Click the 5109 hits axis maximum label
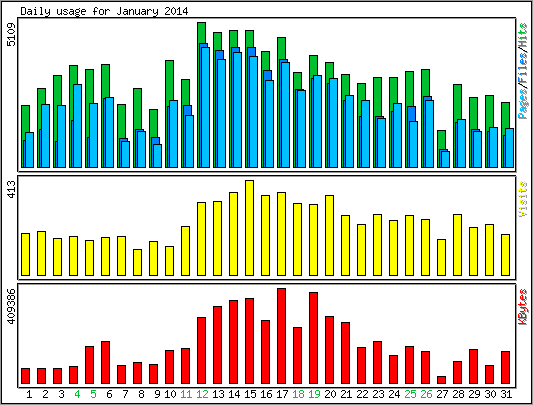 (x=11, y=34)
